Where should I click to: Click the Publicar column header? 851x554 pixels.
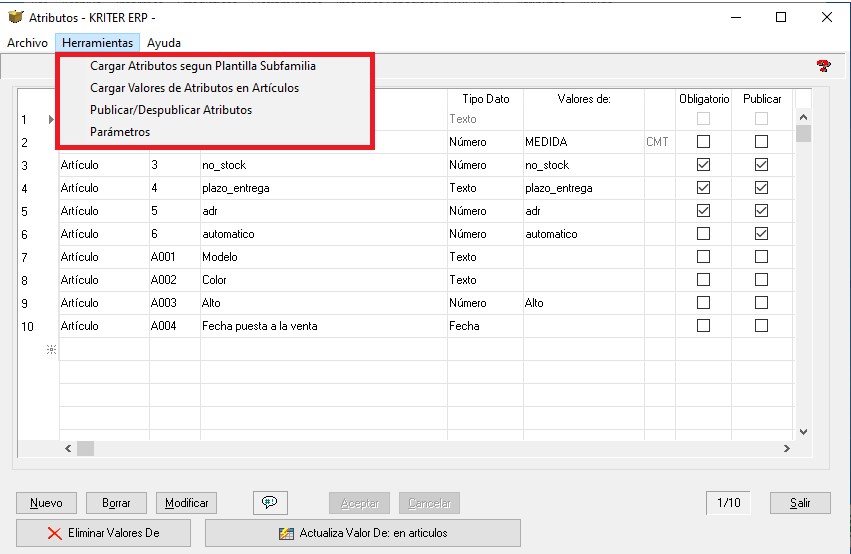pyautogui.click(x=762, y=99)
